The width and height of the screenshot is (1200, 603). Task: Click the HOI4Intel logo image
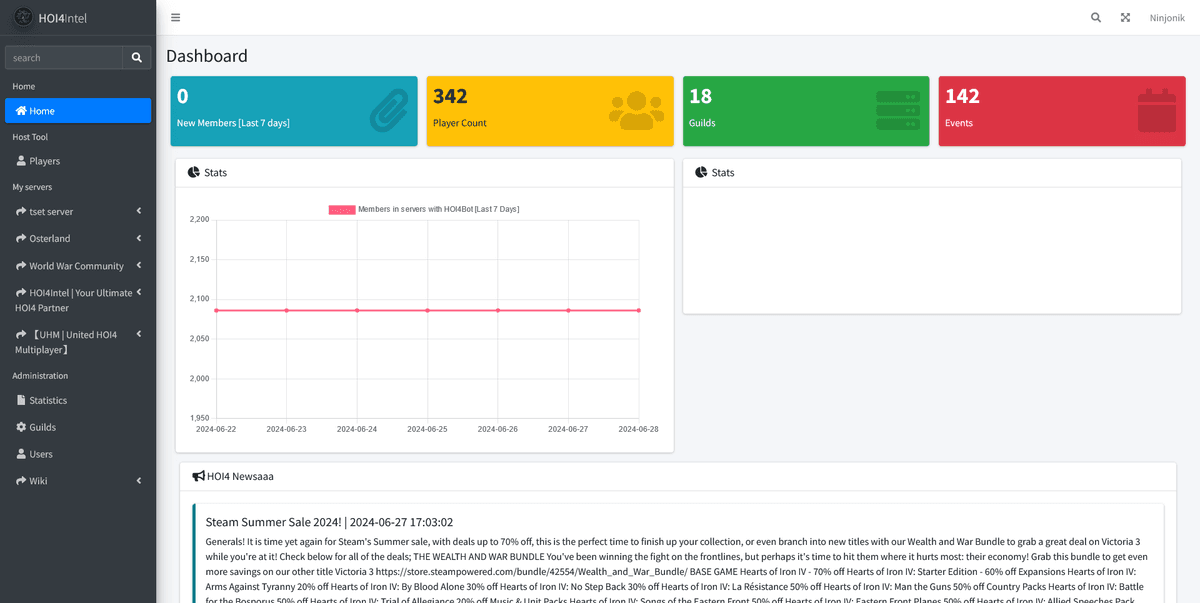point(22,17)
